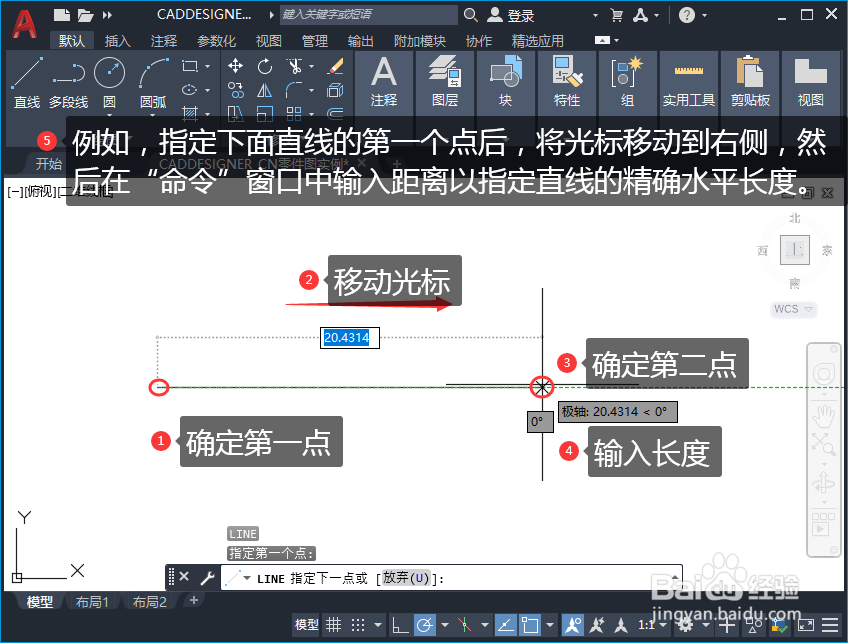Image resolution: width=848 pixels, height=643 pixels.
Task: Click 模型 button in status bar
Action: coord(307,625)
